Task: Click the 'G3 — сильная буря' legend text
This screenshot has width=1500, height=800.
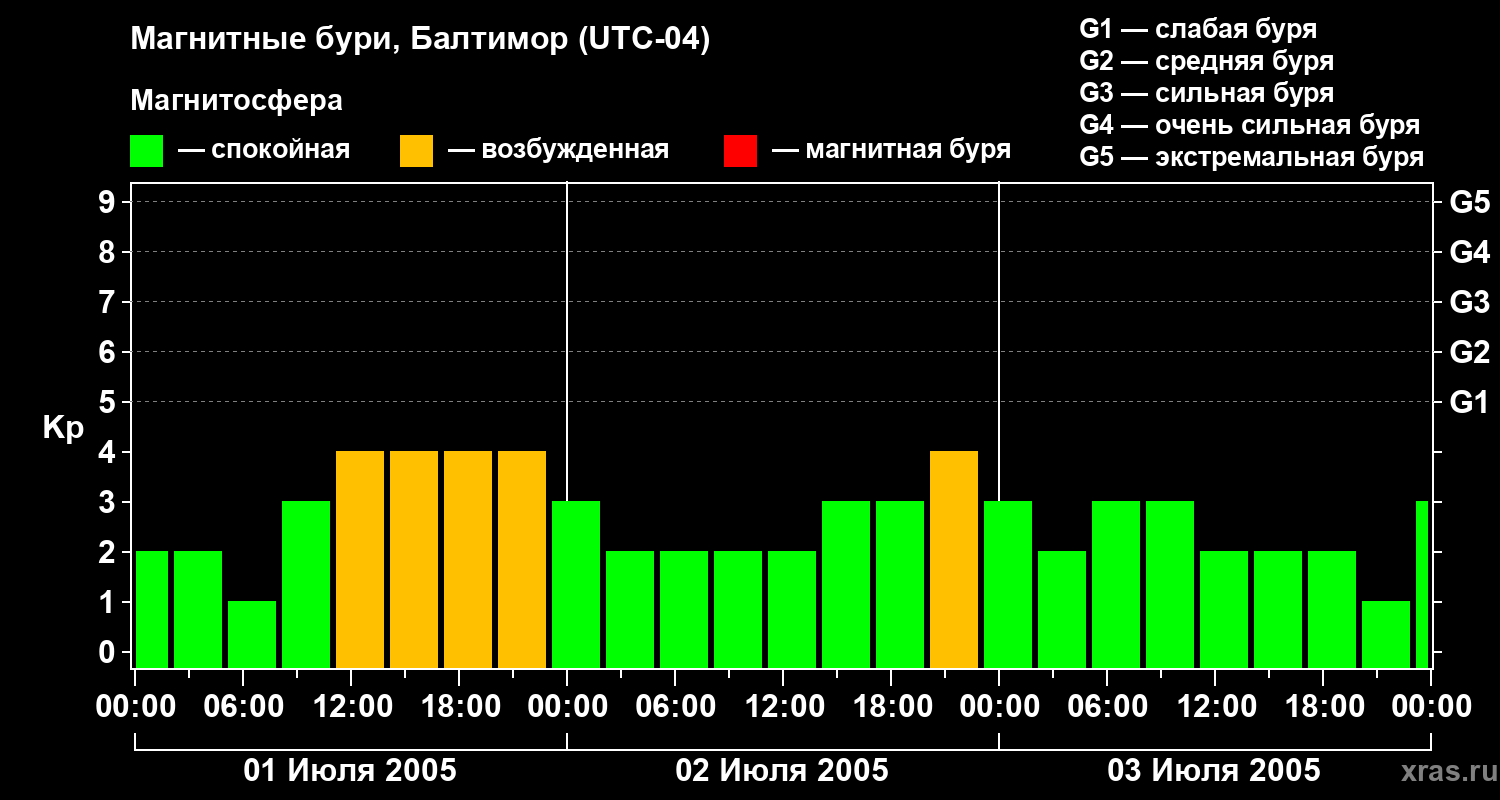Action: click(1206, 94)
